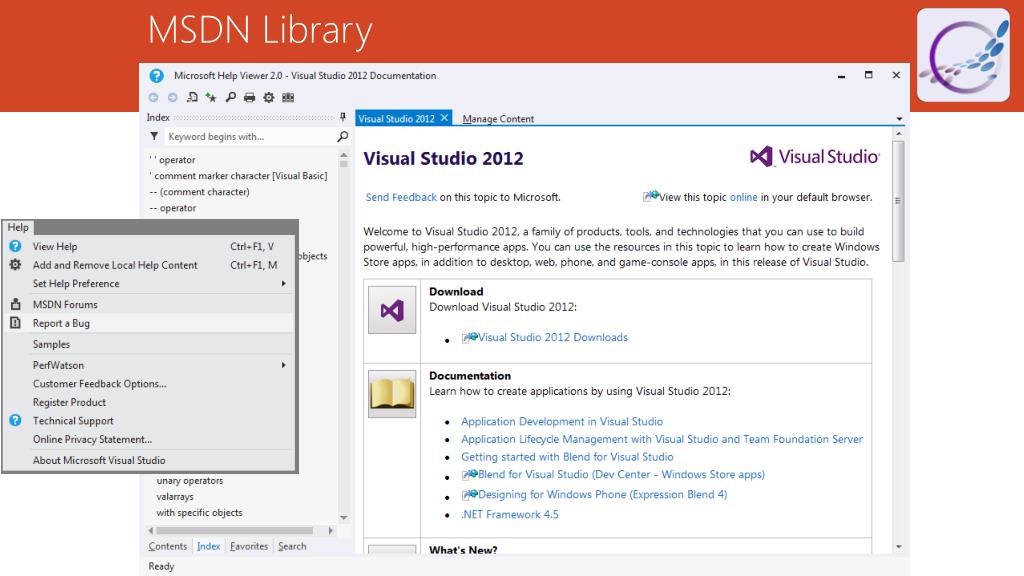Click the Technical Support question mark icon
The image size is (1024, 576).
click(x=15, y=421)
